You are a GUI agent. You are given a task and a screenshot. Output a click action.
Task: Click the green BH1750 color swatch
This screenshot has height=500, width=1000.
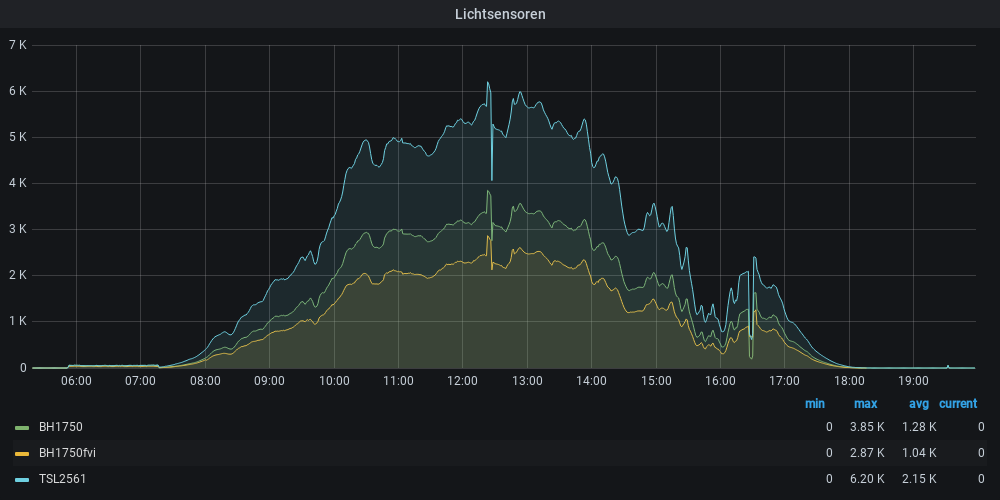(22, 427)
